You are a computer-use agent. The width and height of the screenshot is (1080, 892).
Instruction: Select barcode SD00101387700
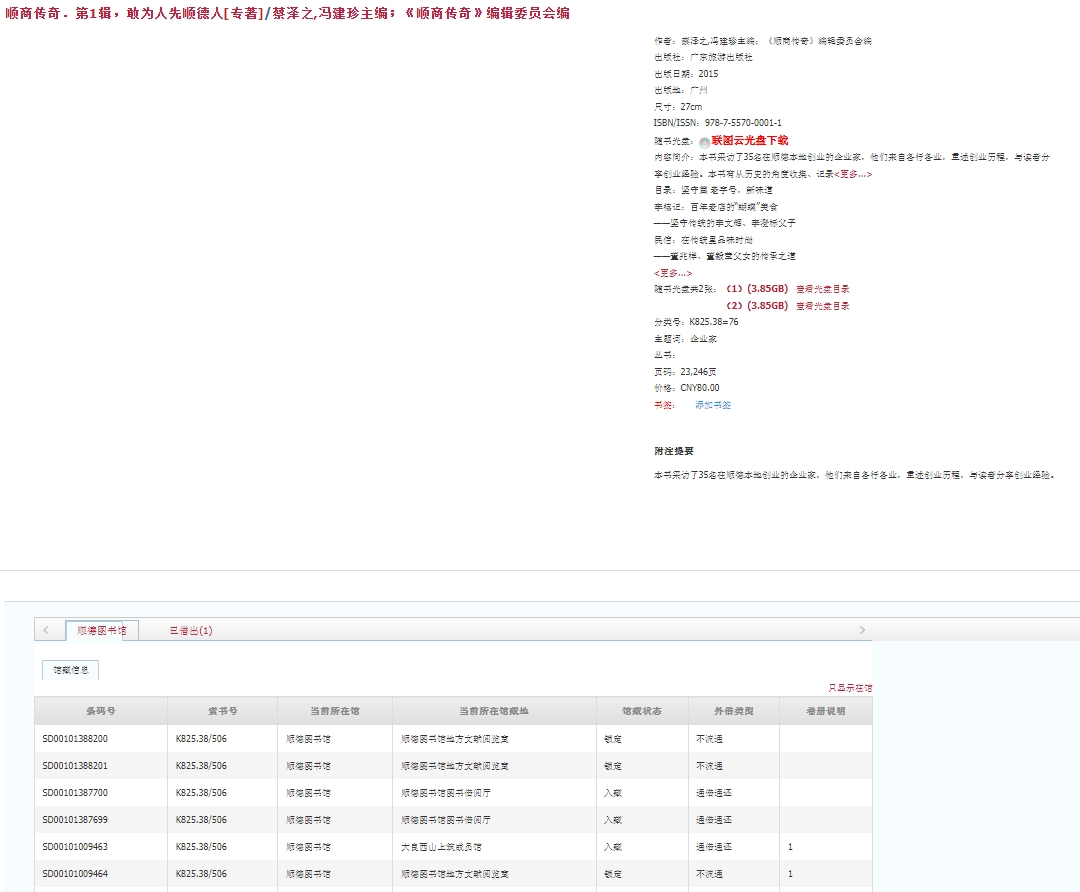tap(75, 793)
